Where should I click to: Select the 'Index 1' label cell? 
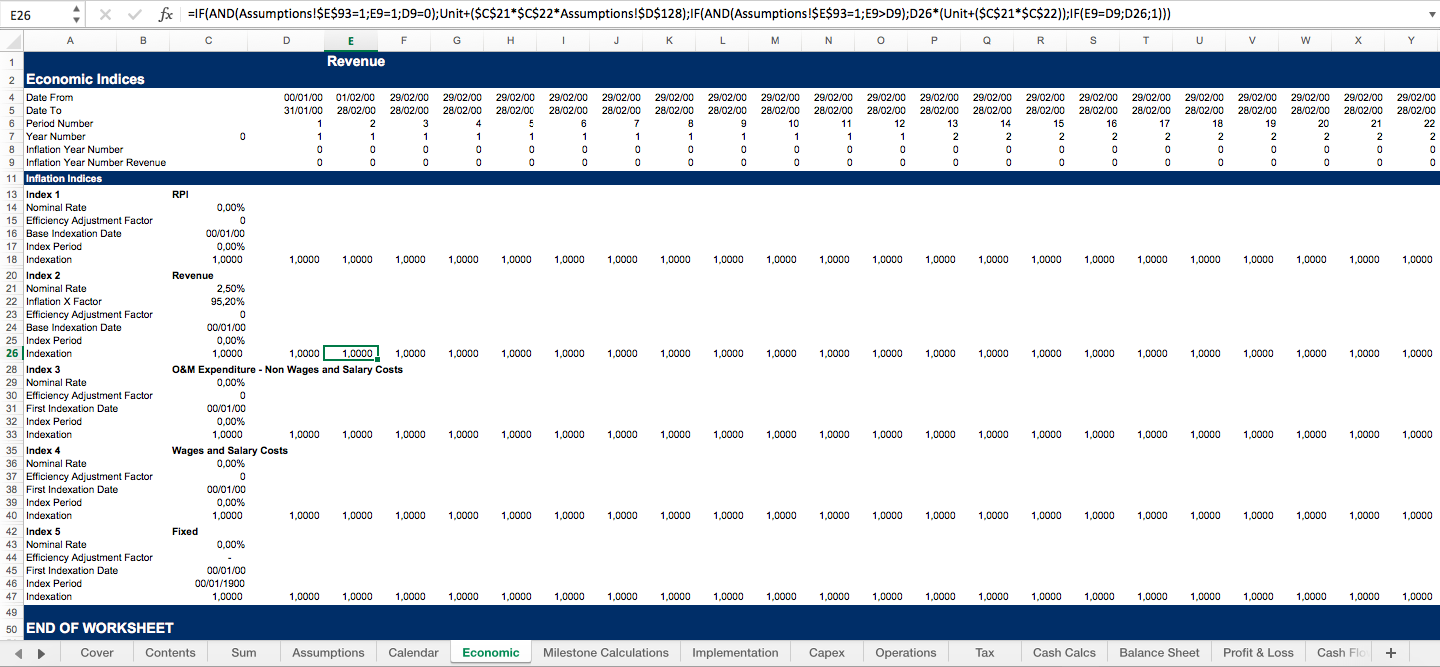tap(43, 194)
